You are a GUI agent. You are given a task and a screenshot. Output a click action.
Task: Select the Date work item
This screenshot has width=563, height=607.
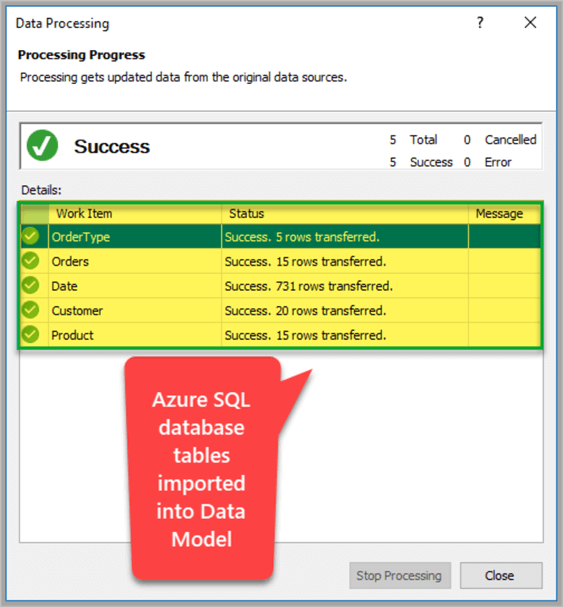point(64,286)
